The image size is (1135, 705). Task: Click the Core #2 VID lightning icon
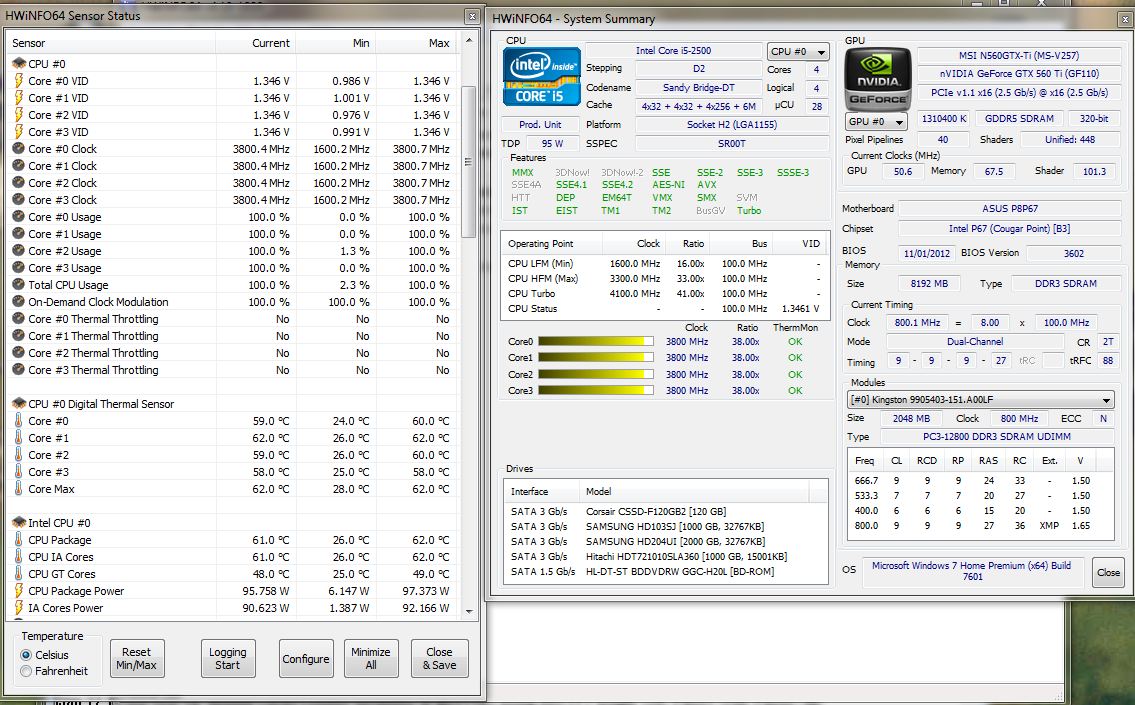19,114
